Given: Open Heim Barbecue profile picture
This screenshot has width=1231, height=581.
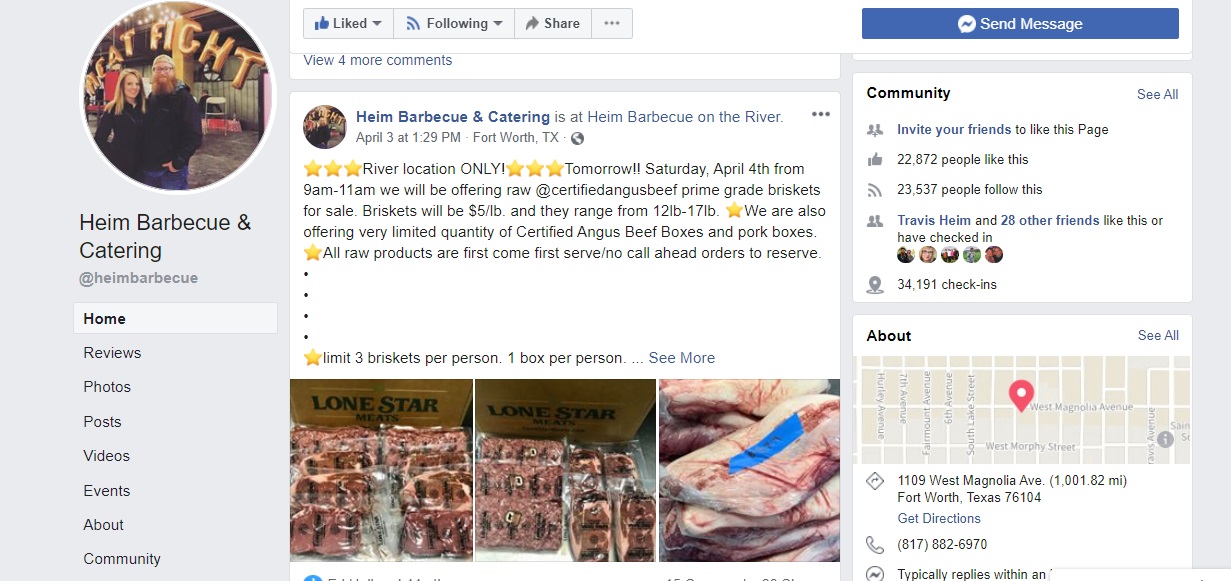Looking at the screenshot, I should (x=177, y=96).
